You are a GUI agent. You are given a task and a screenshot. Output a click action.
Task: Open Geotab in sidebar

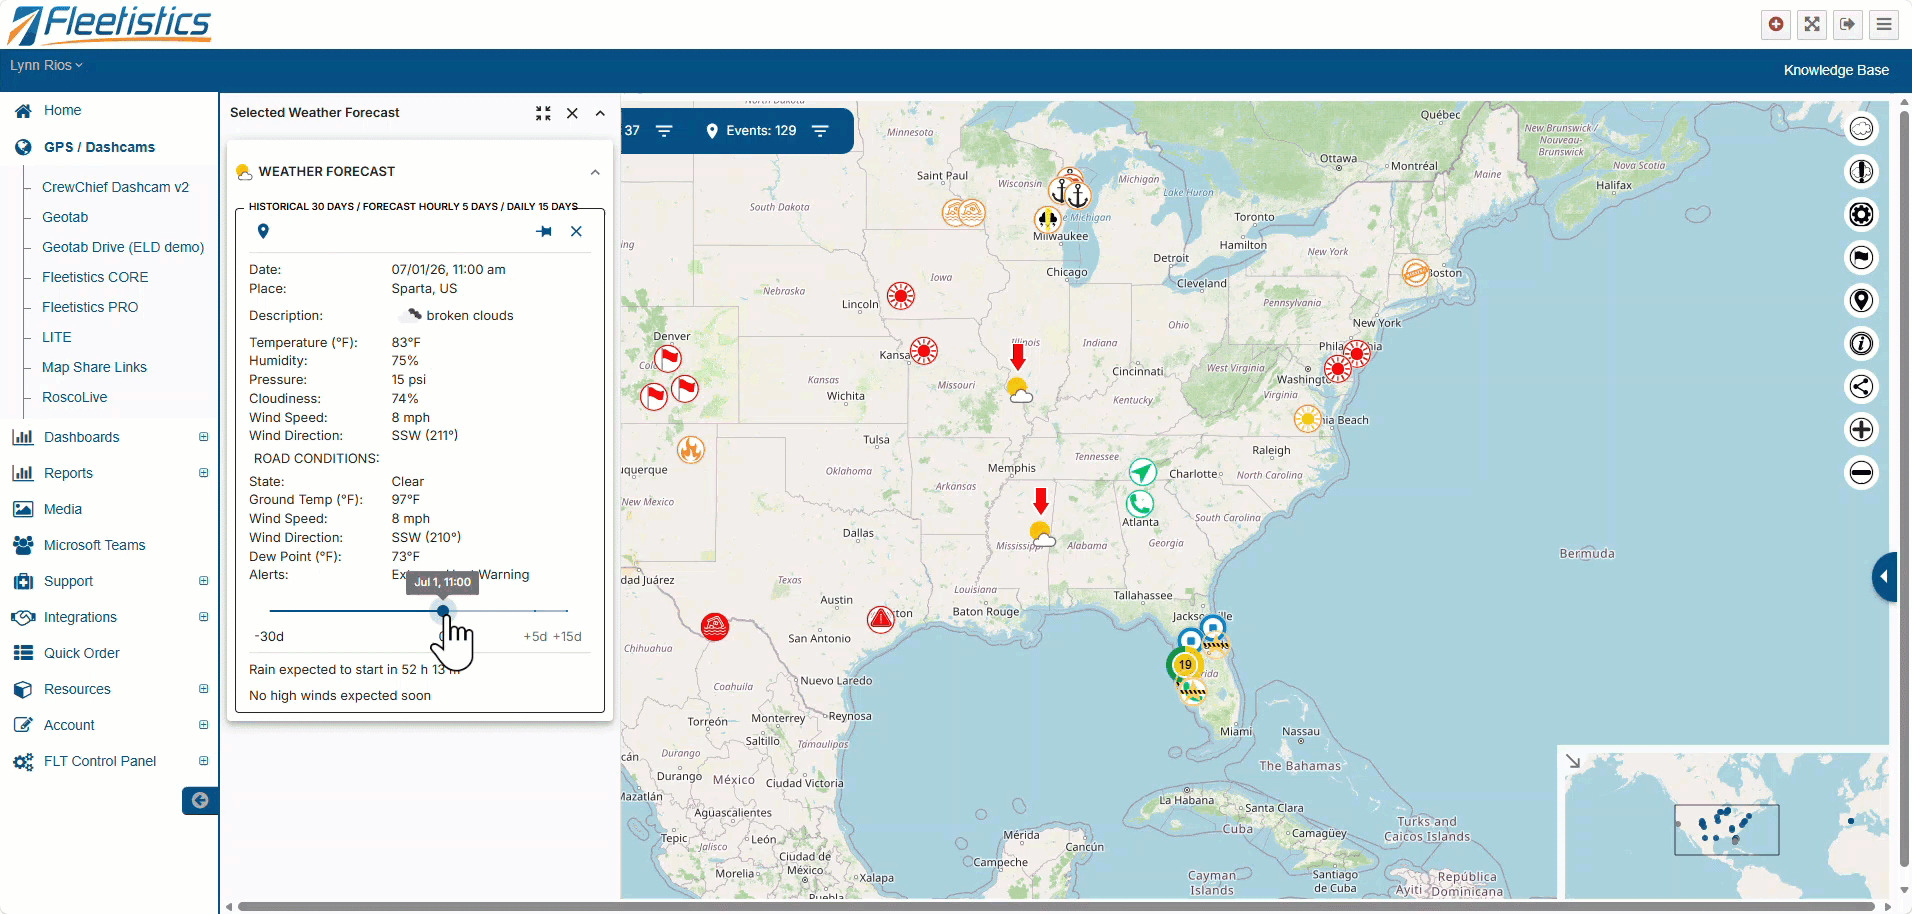point(65,217)
